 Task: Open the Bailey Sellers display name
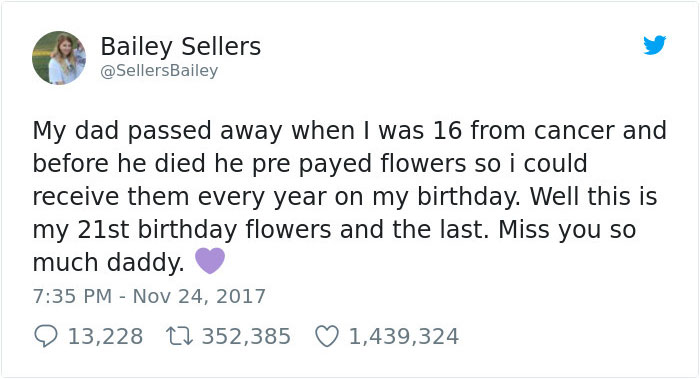pos(180,46)
